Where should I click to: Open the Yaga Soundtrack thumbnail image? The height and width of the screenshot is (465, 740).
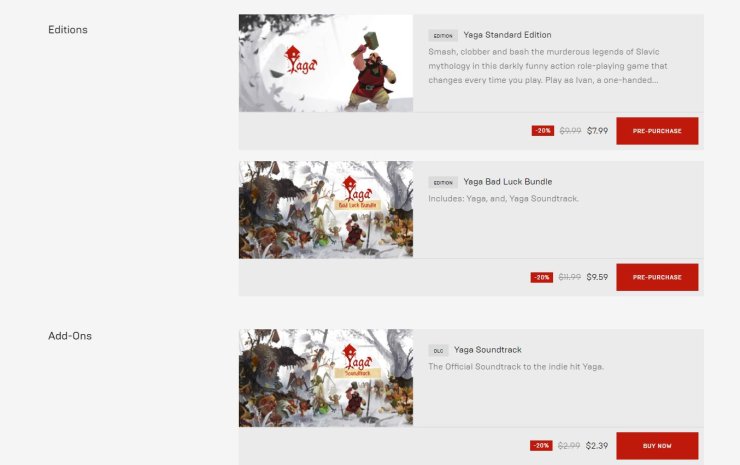(x=326, y=378)
